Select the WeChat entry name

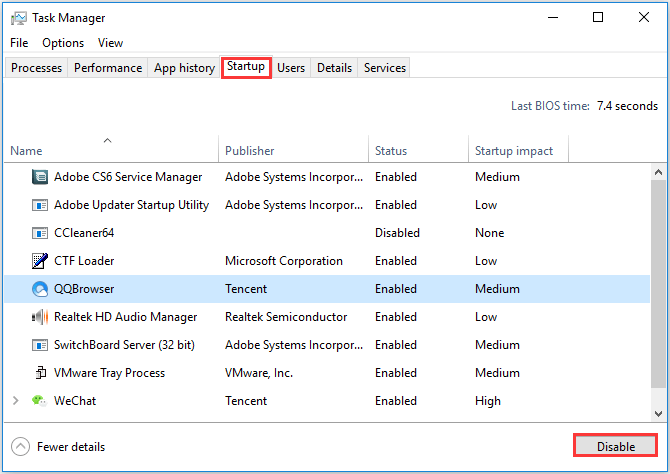75,400
